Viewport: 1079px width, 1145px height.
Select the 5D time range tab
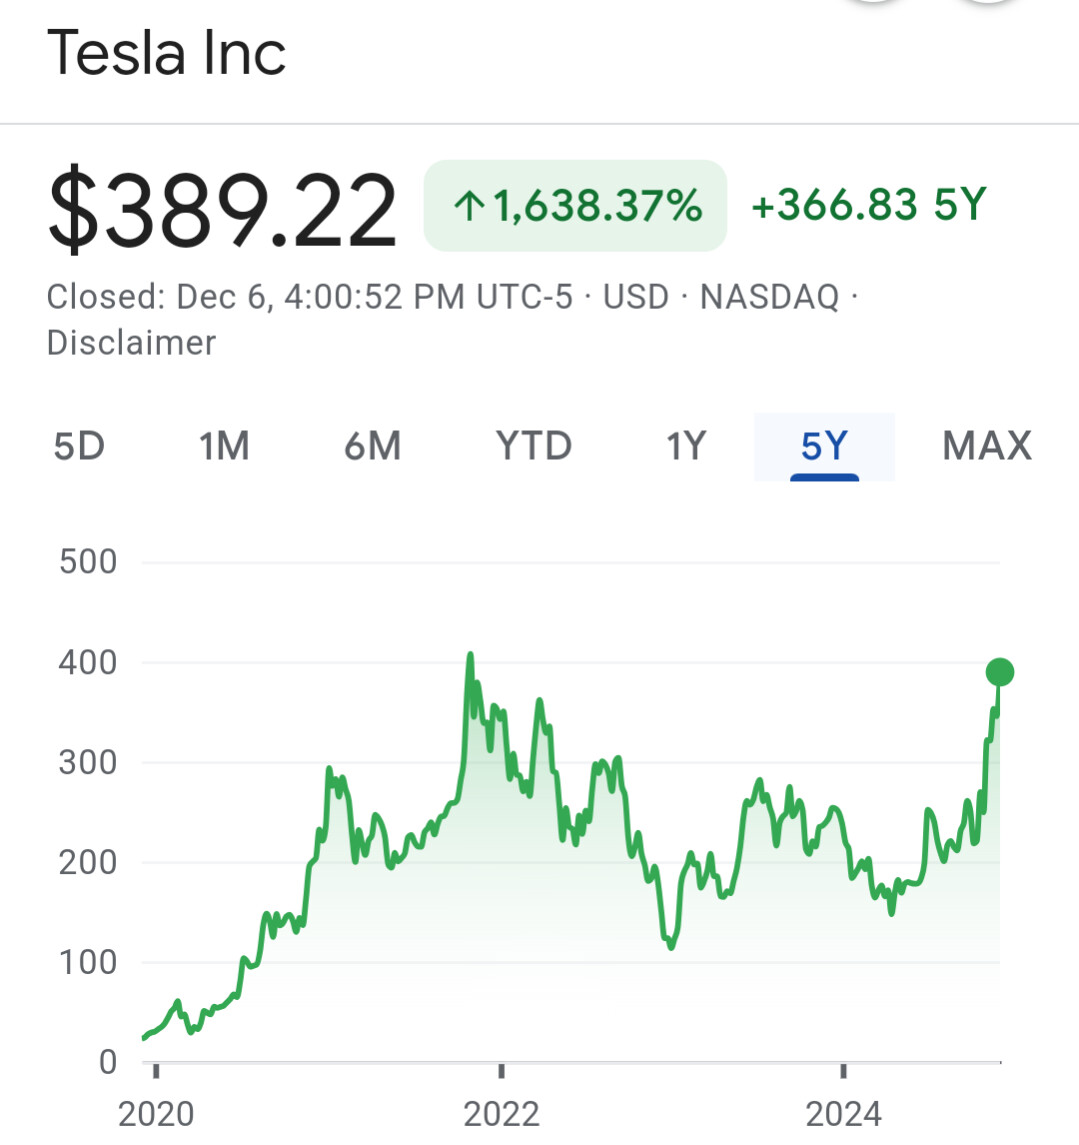click(x=79, y=446)
